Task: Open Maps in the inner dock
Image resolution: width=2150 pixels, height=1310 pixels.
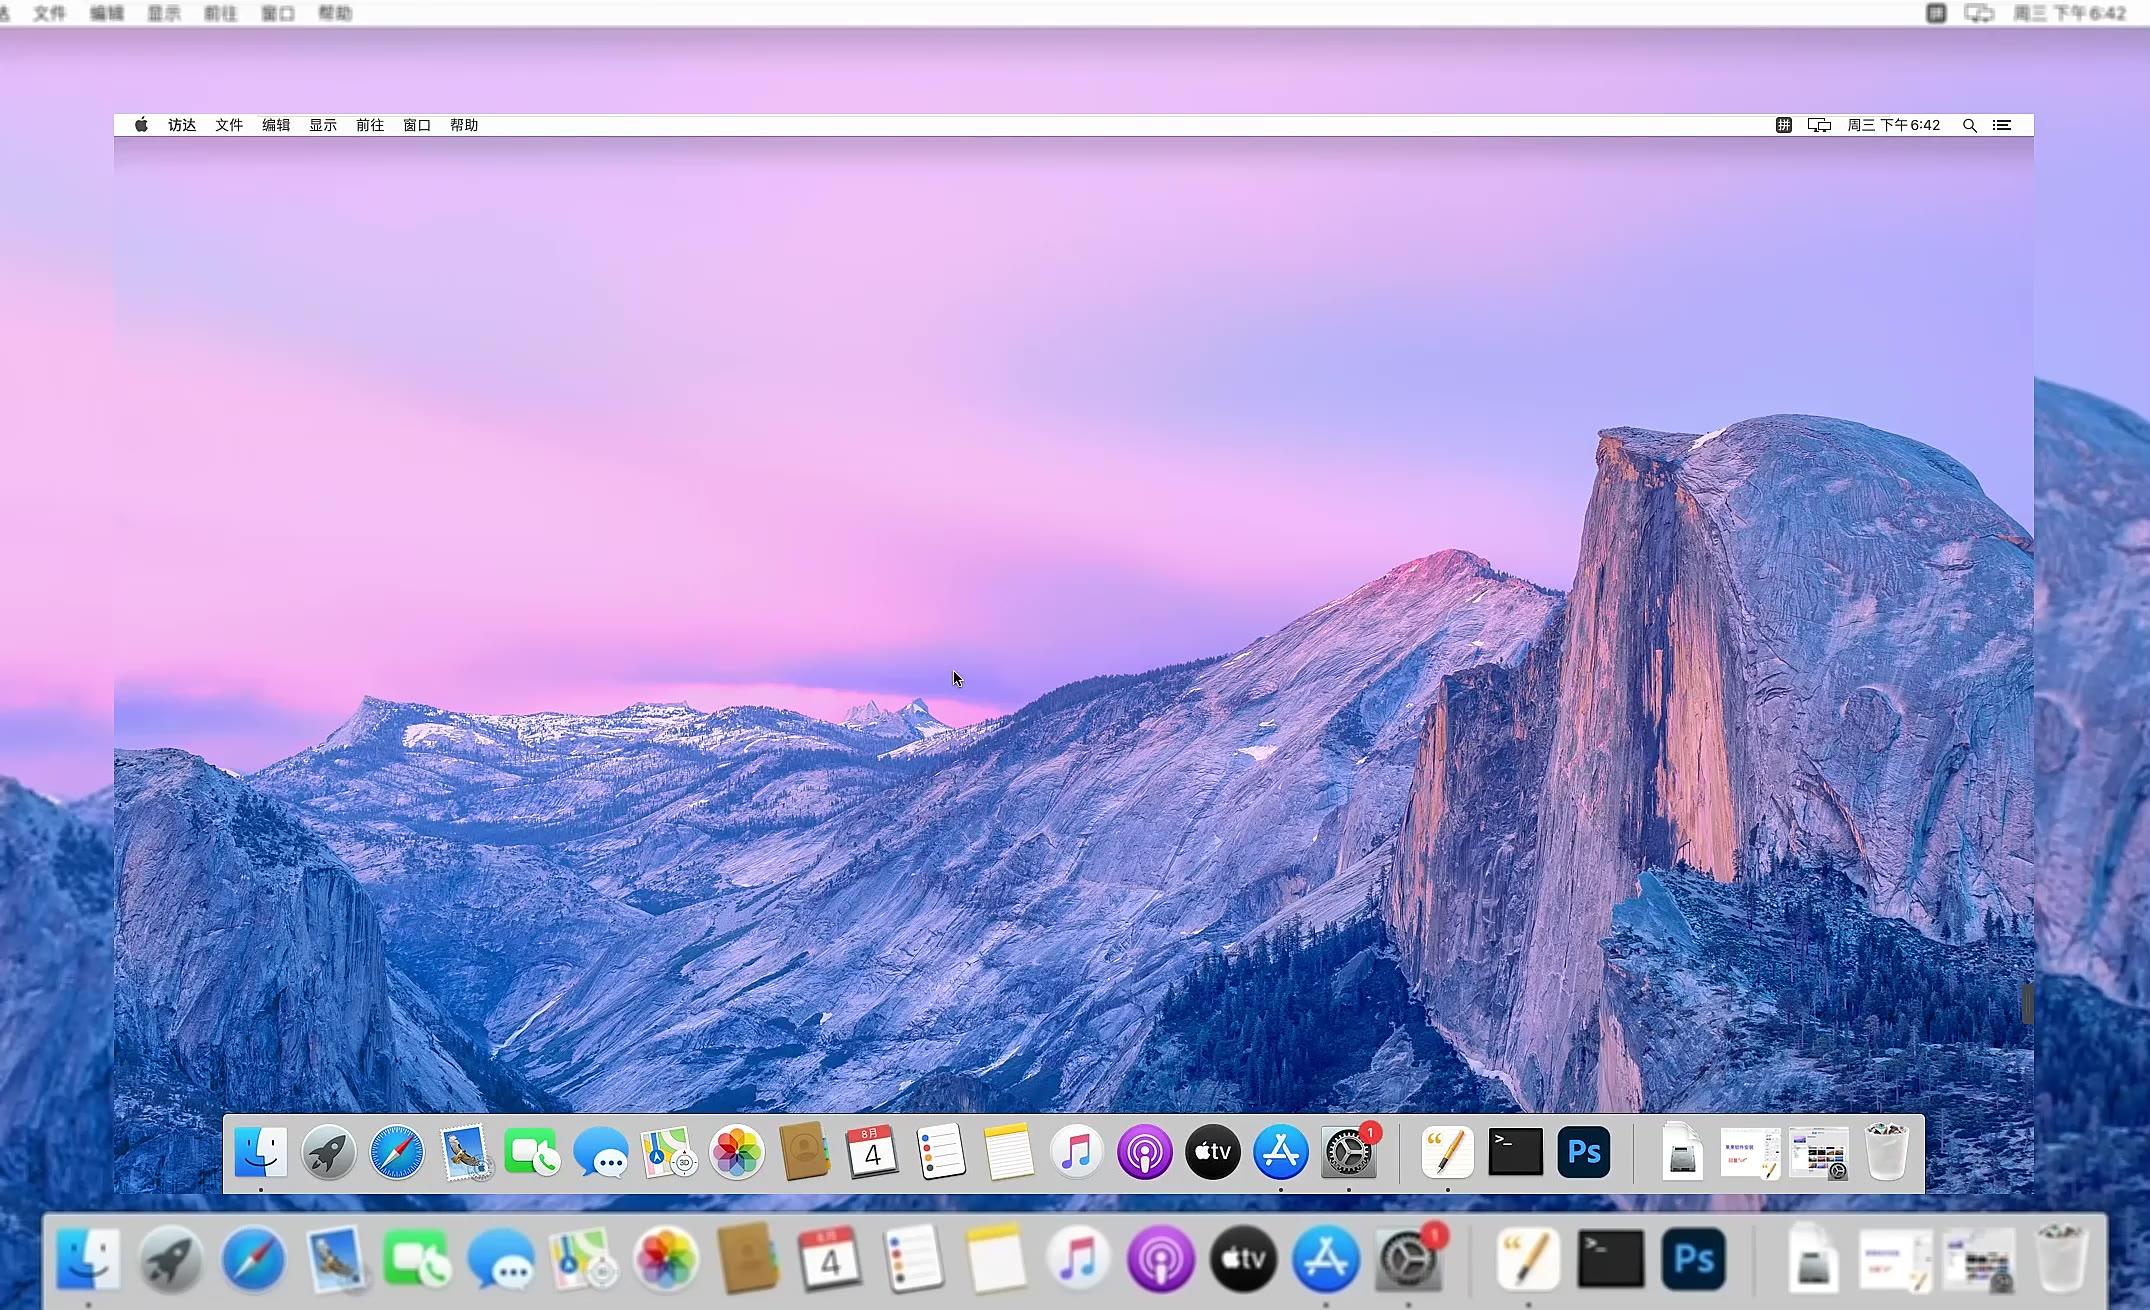Action: (x=669, y=1152)
